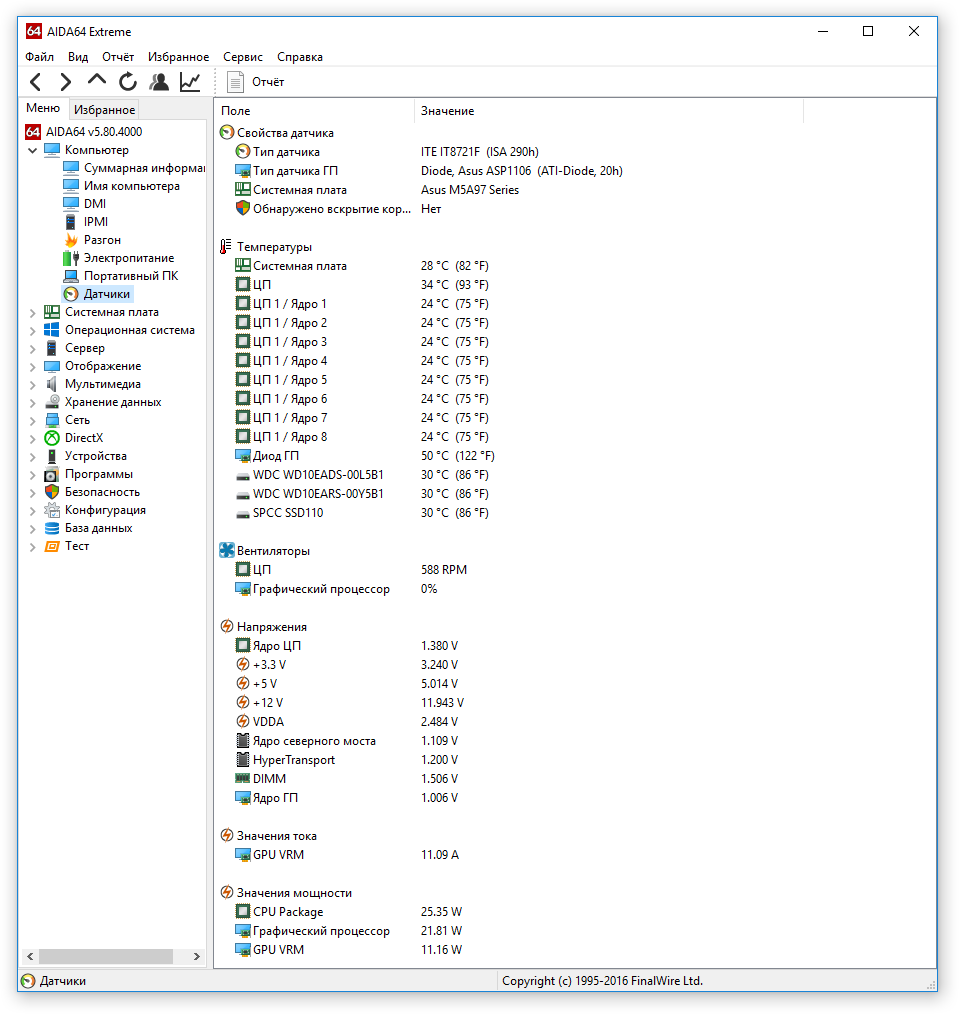Collapse the Компьютер tree node
The width and height of the screenshot is (959, 1014).
[x=32, y=150]
